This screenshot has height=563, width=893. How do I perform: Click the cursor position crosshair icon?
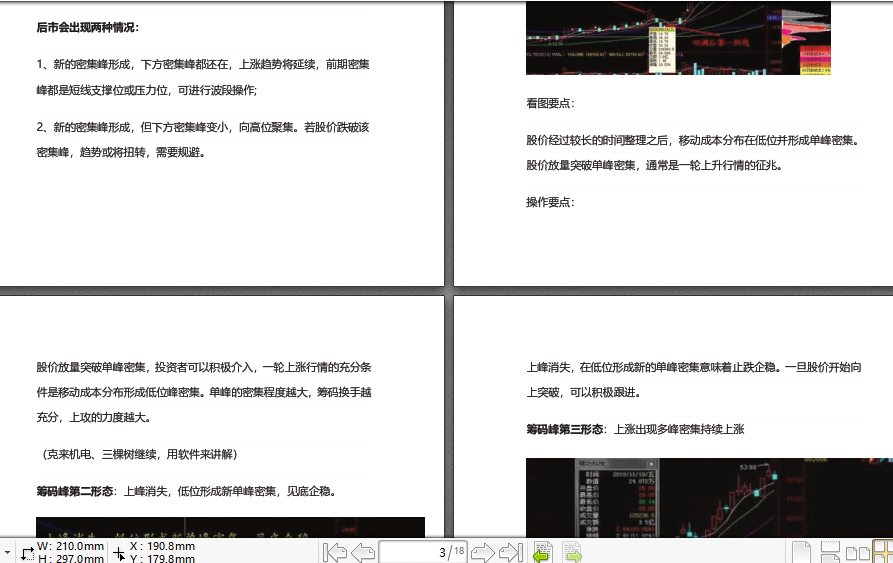coord(119,552)
